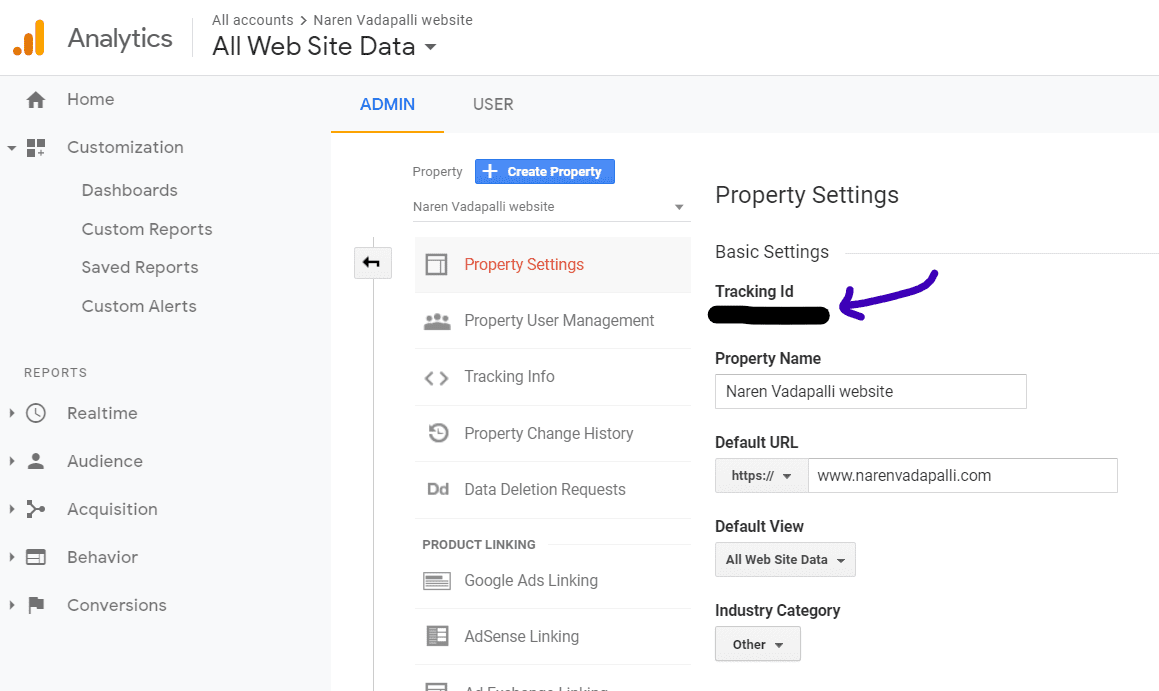Click the back arrow button beside Property column
This screenshot has height=691, width=1159.
pos(373,262)
